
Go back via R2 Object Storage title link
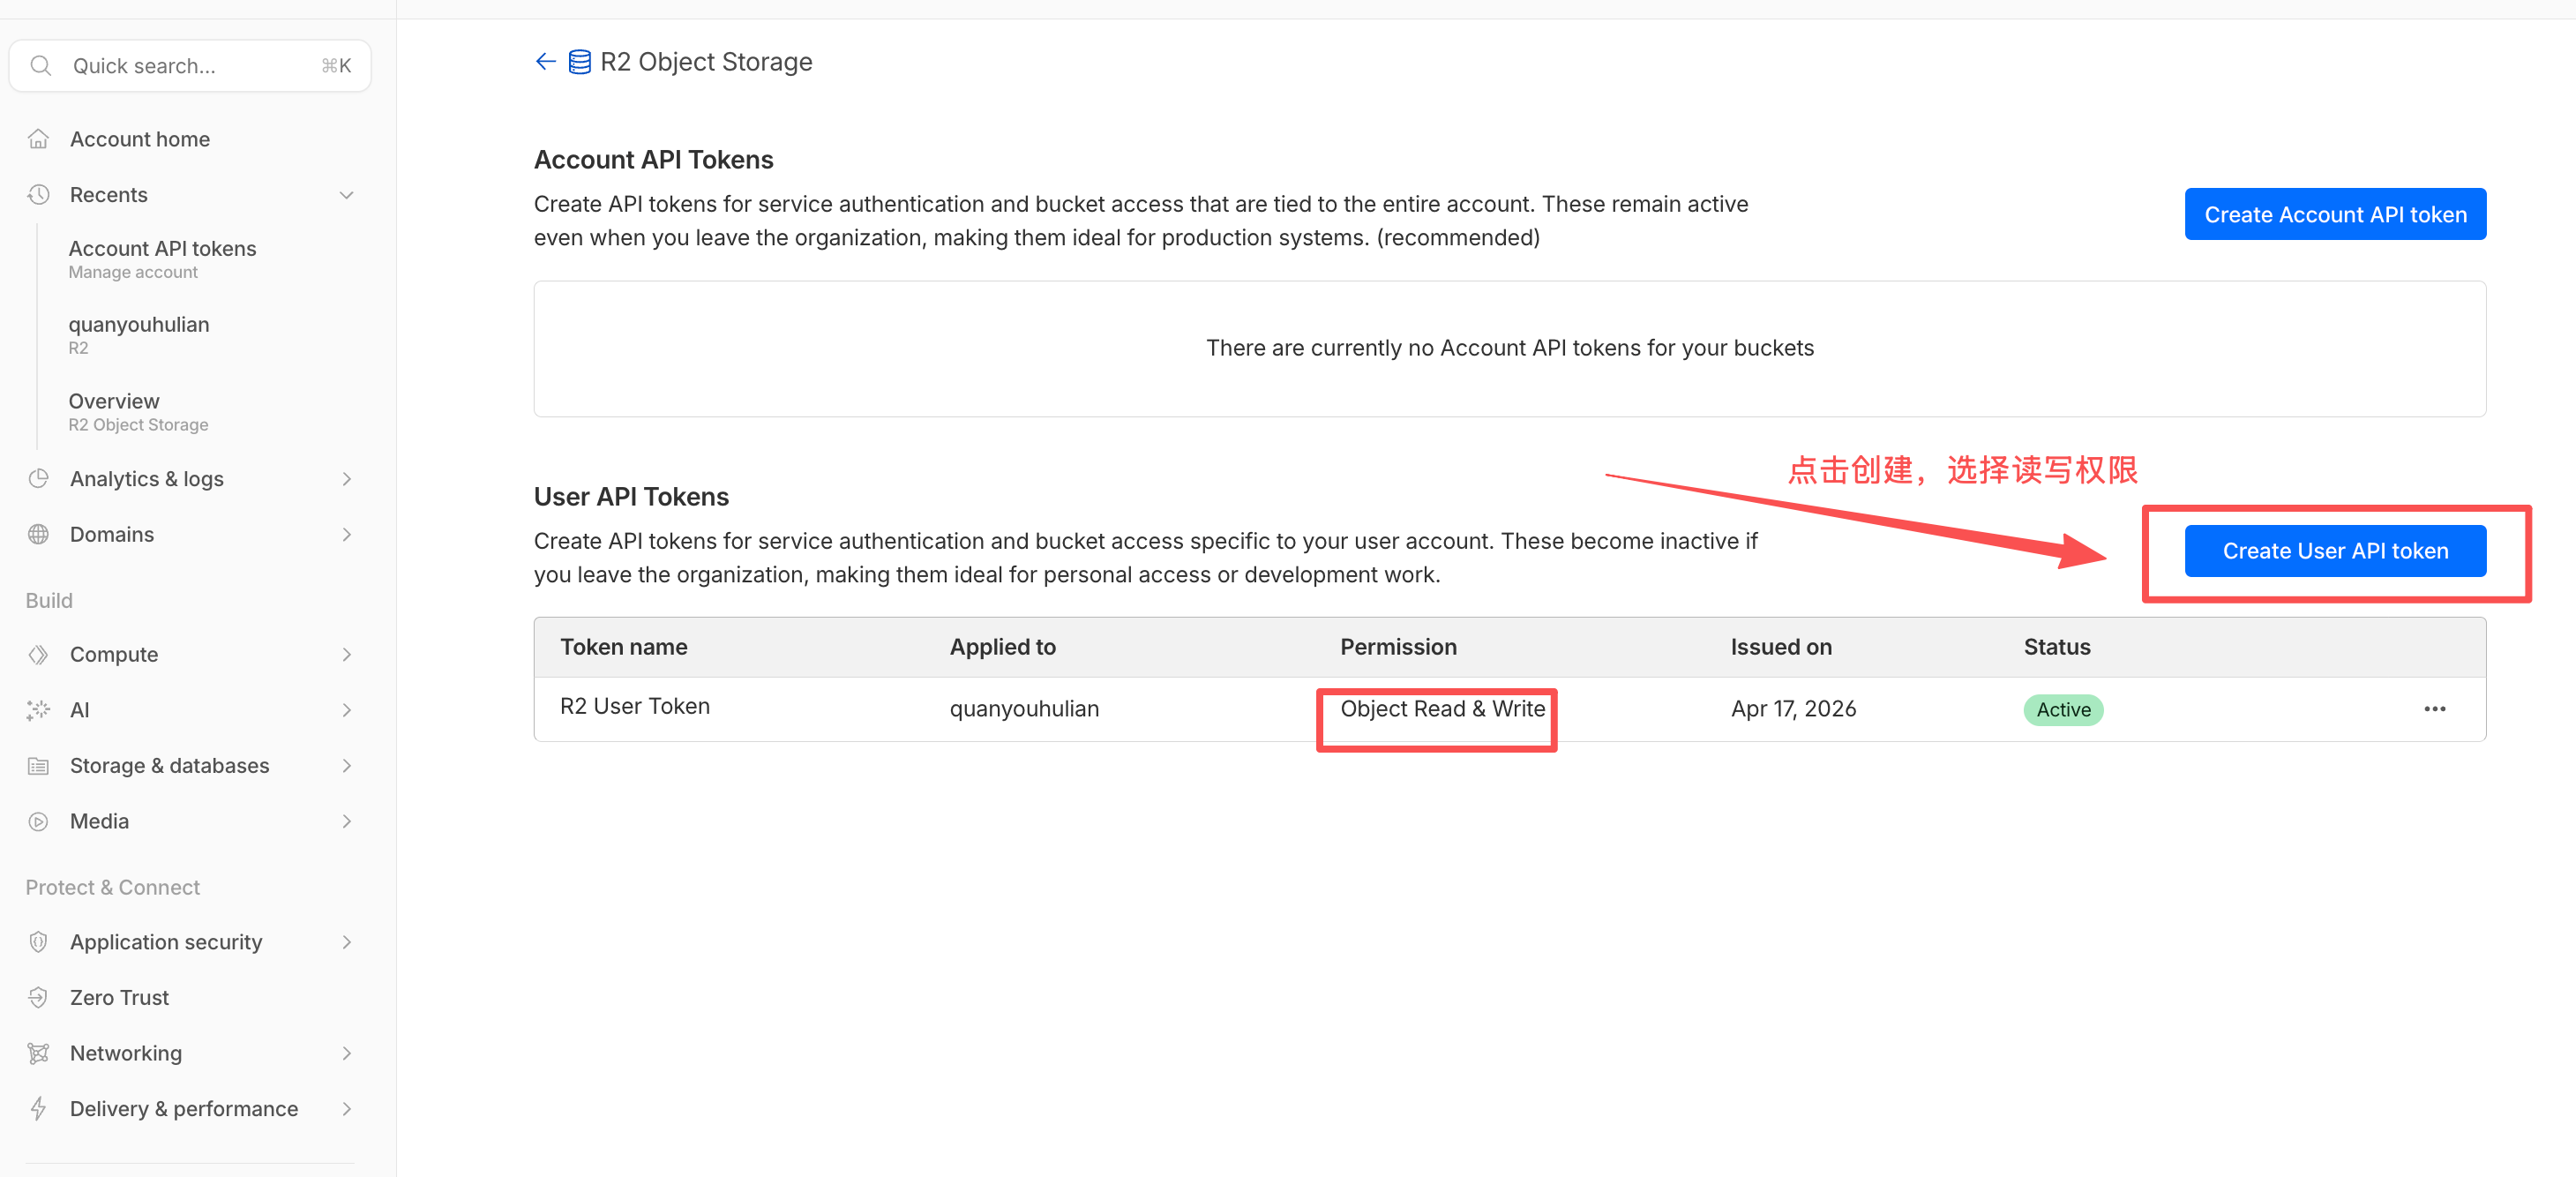click(x=706, y=62)
